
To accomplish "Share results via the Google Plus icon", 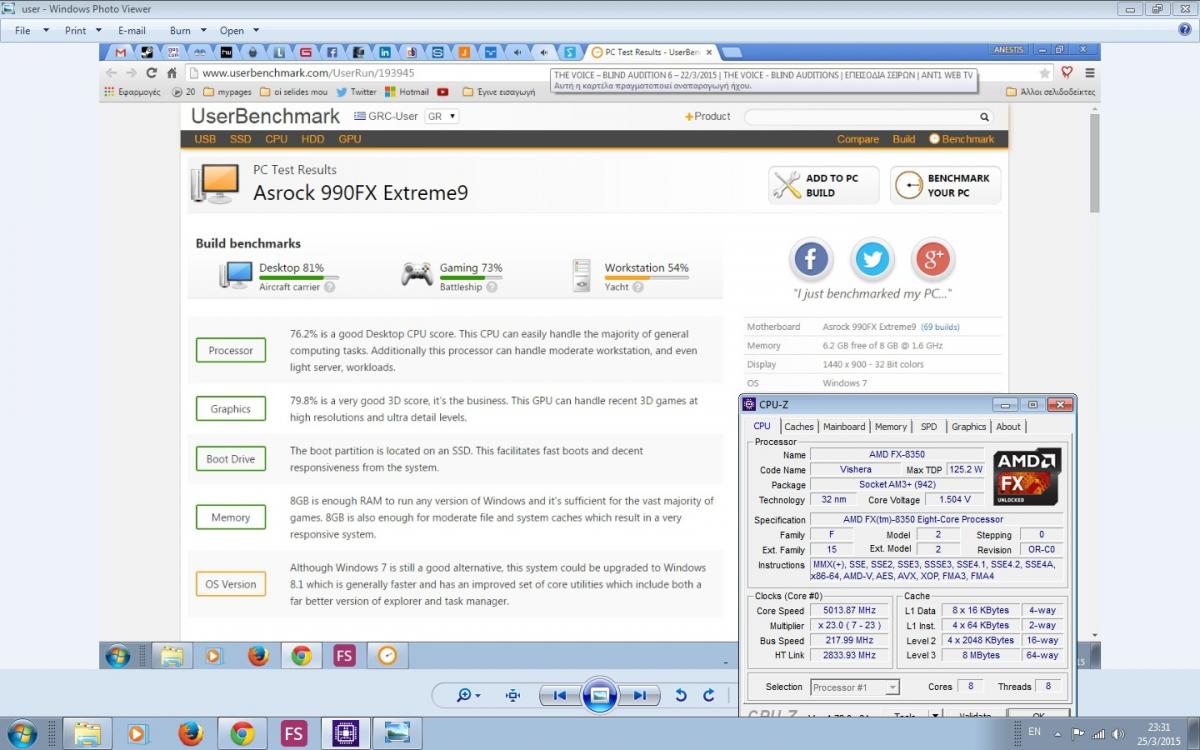I will pos(934,260).
